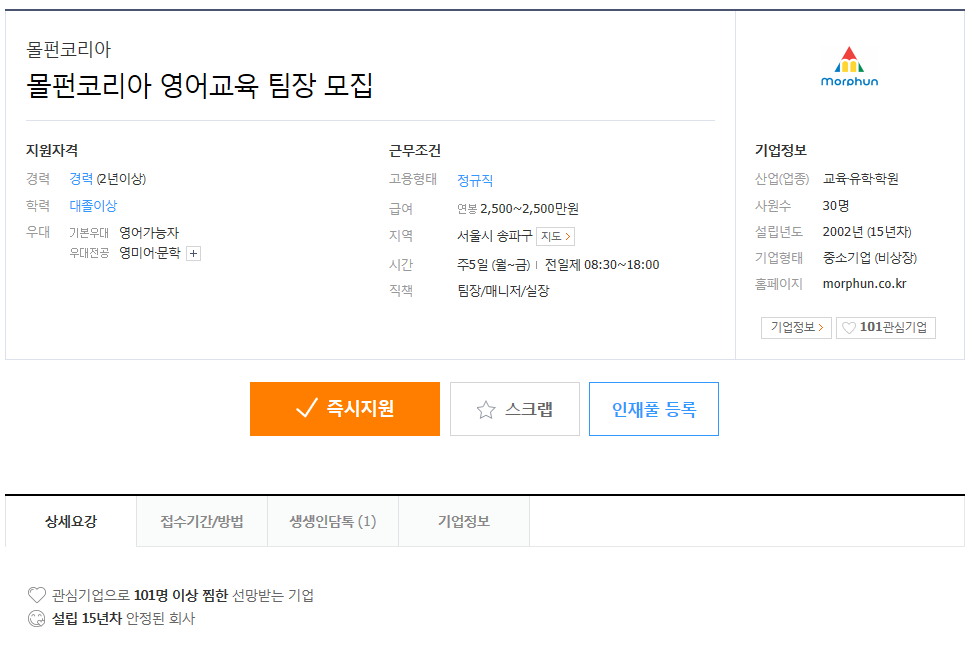Click the position text 팀장/매니저/실장
This screenshot has width=972, height=663.
tap(503, 291)
